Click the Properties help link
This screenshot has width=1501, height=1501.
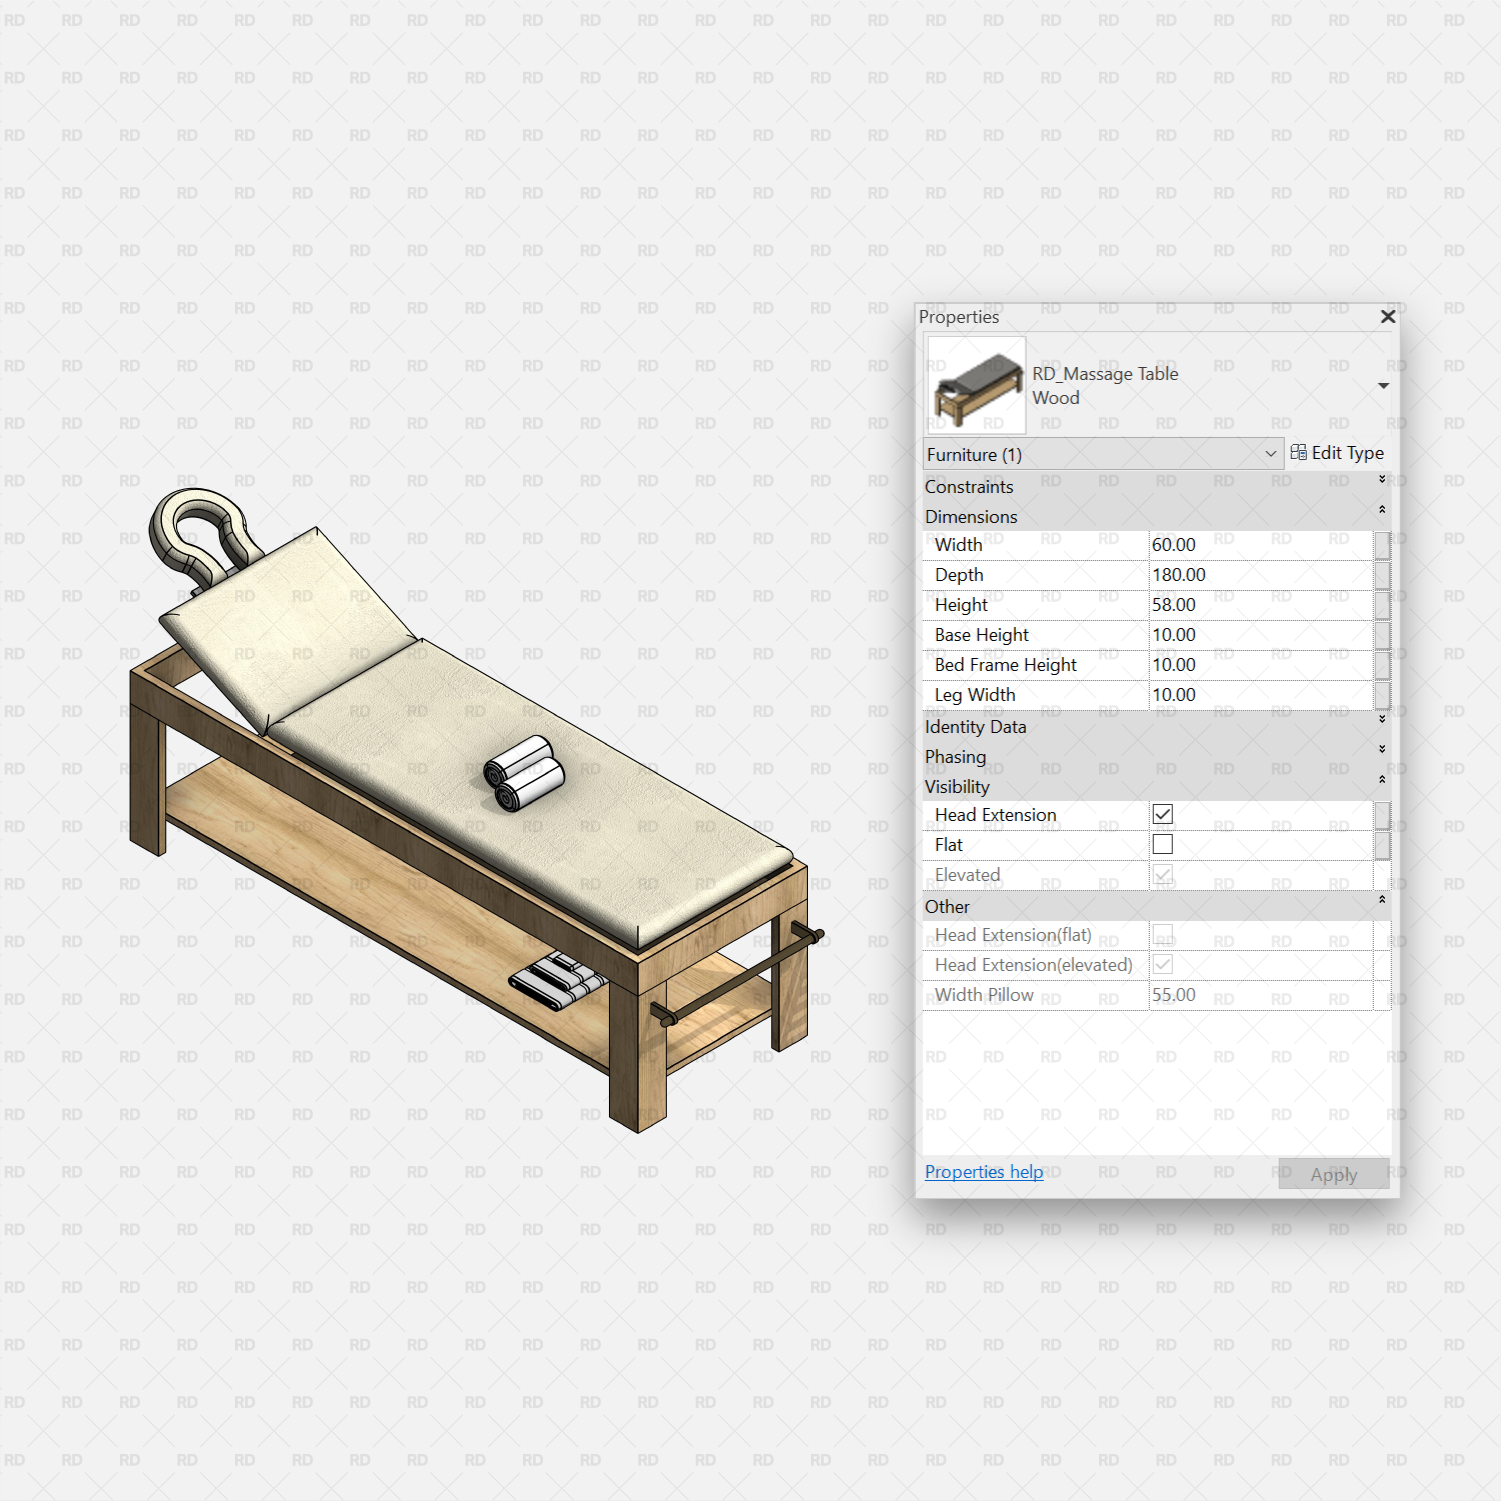pos(983,1171)
